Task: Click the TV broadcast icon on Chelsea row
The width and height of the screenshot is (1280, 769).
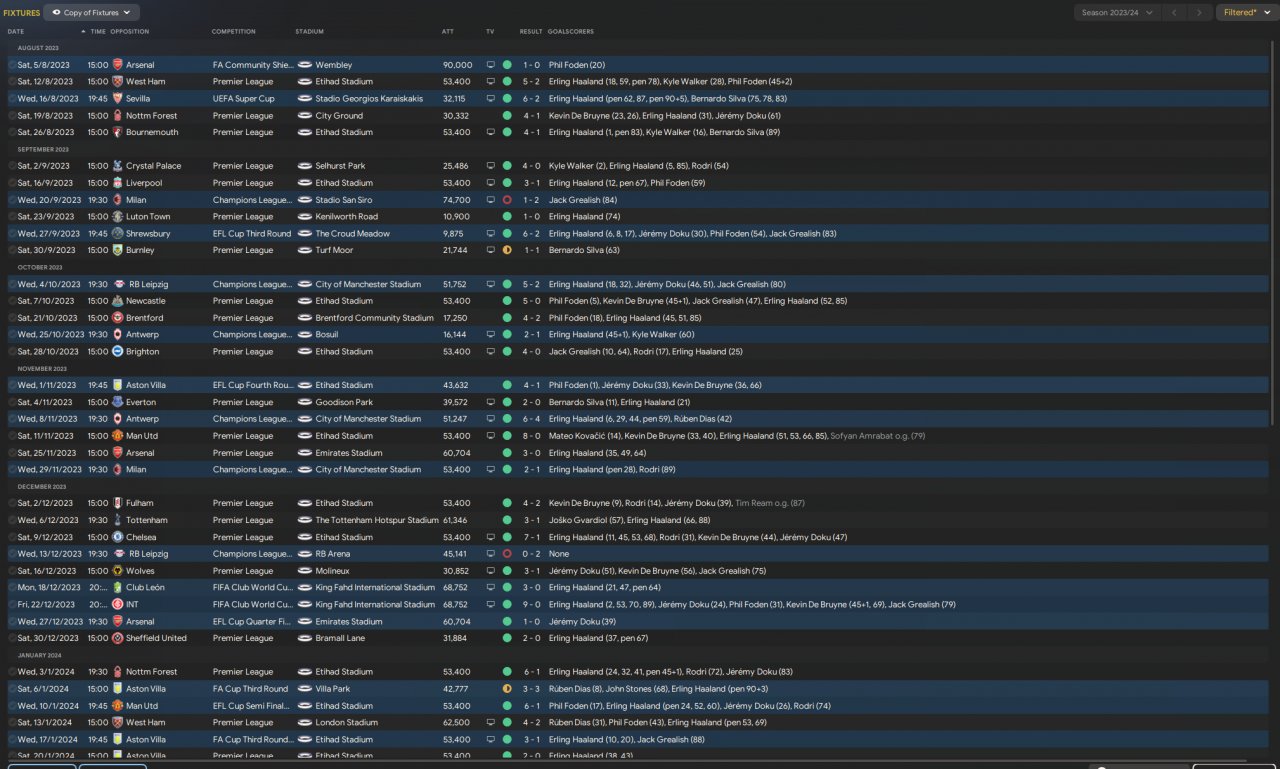Action: coord(491,537)
